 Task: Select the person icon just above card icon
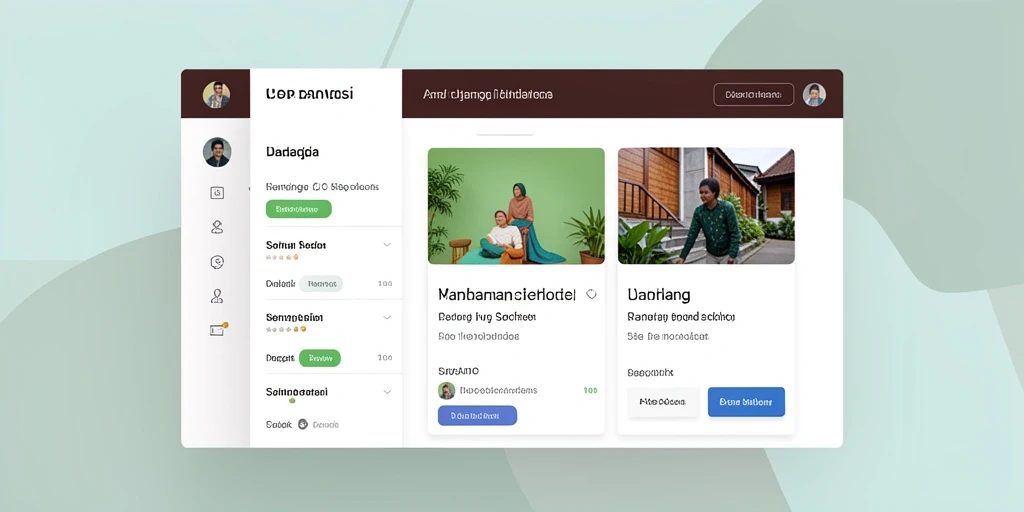(217, 296)
